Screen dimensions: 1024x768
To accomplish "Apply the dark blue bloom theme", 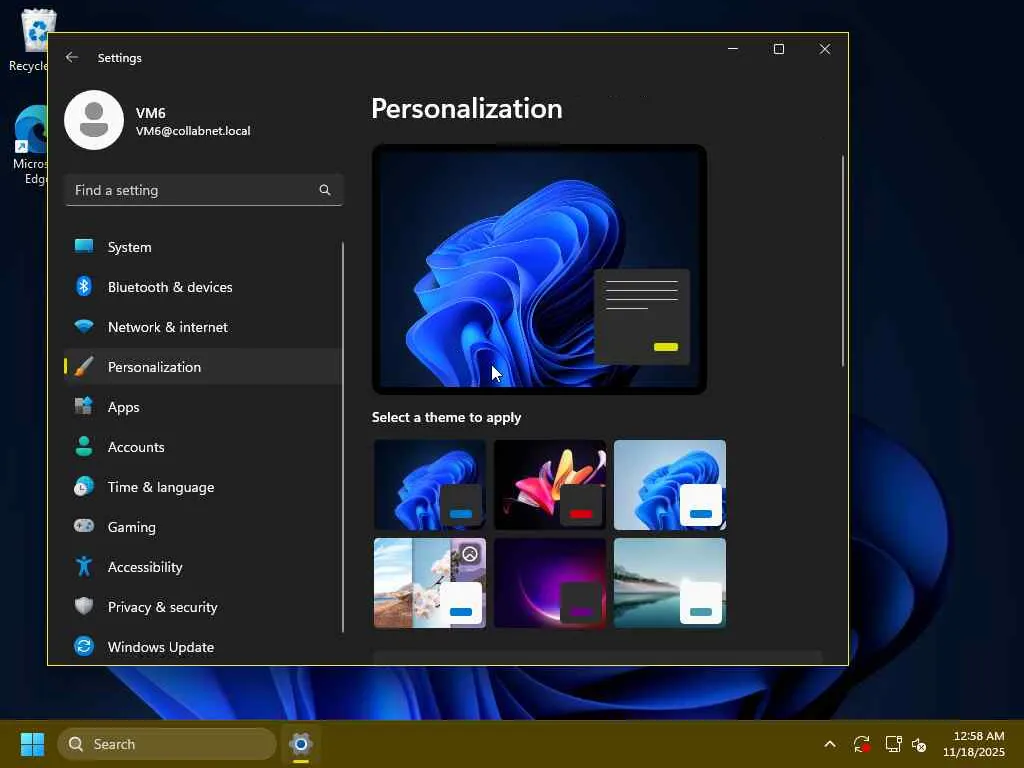I will [430, 485].
